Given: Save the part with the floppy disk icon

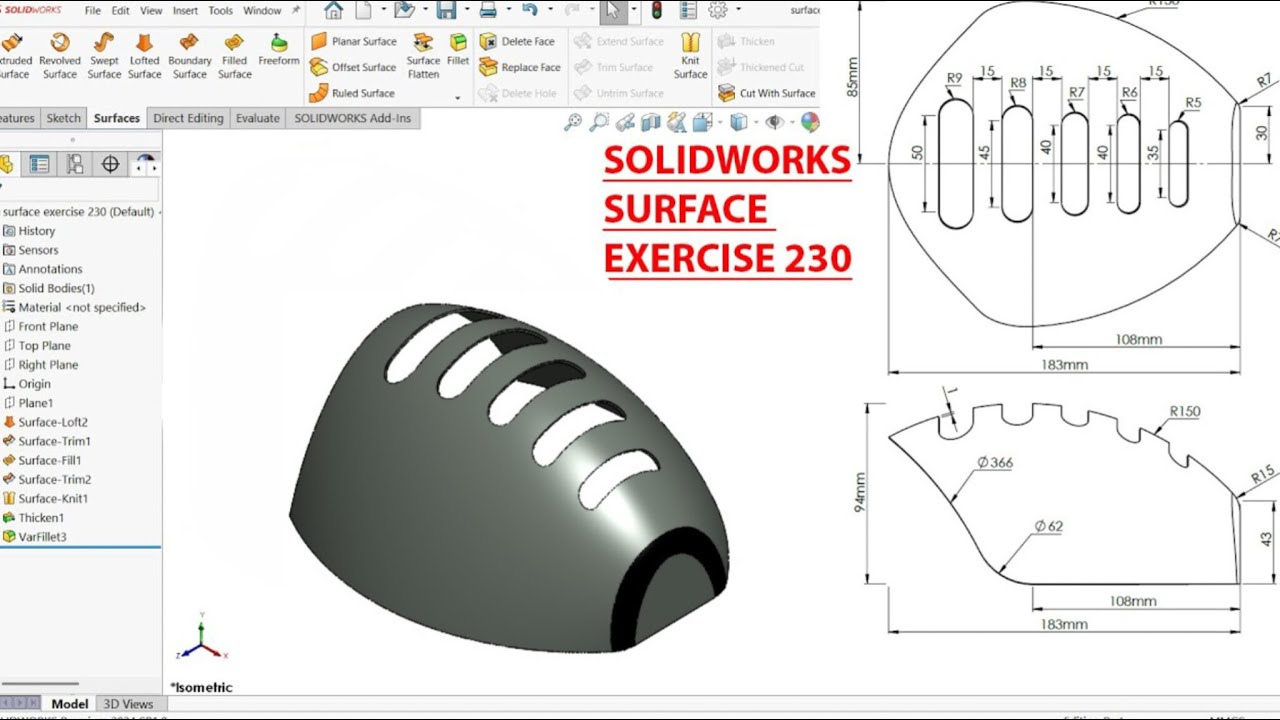Looking at the screenshot, I should click(446, 11).
